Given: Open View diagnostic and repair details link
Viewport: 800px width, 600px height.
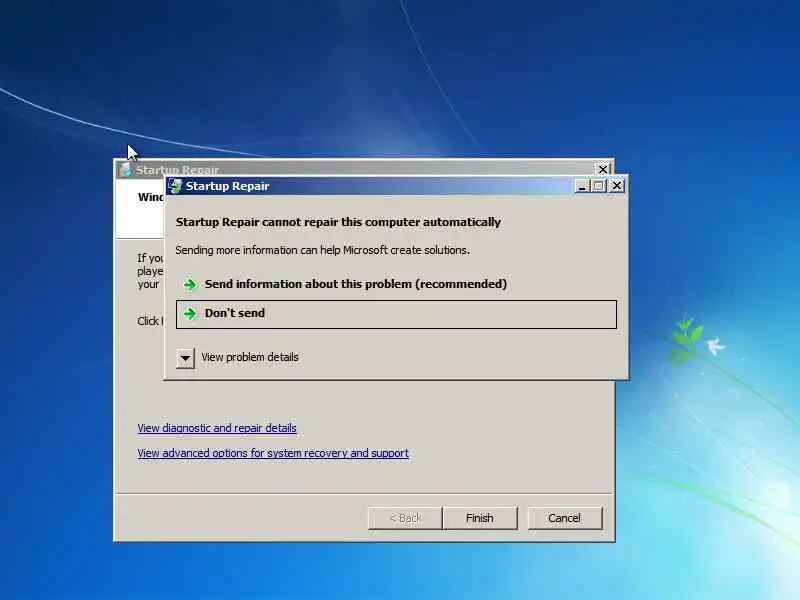Looking at the screenshot, I should (217, 428).
